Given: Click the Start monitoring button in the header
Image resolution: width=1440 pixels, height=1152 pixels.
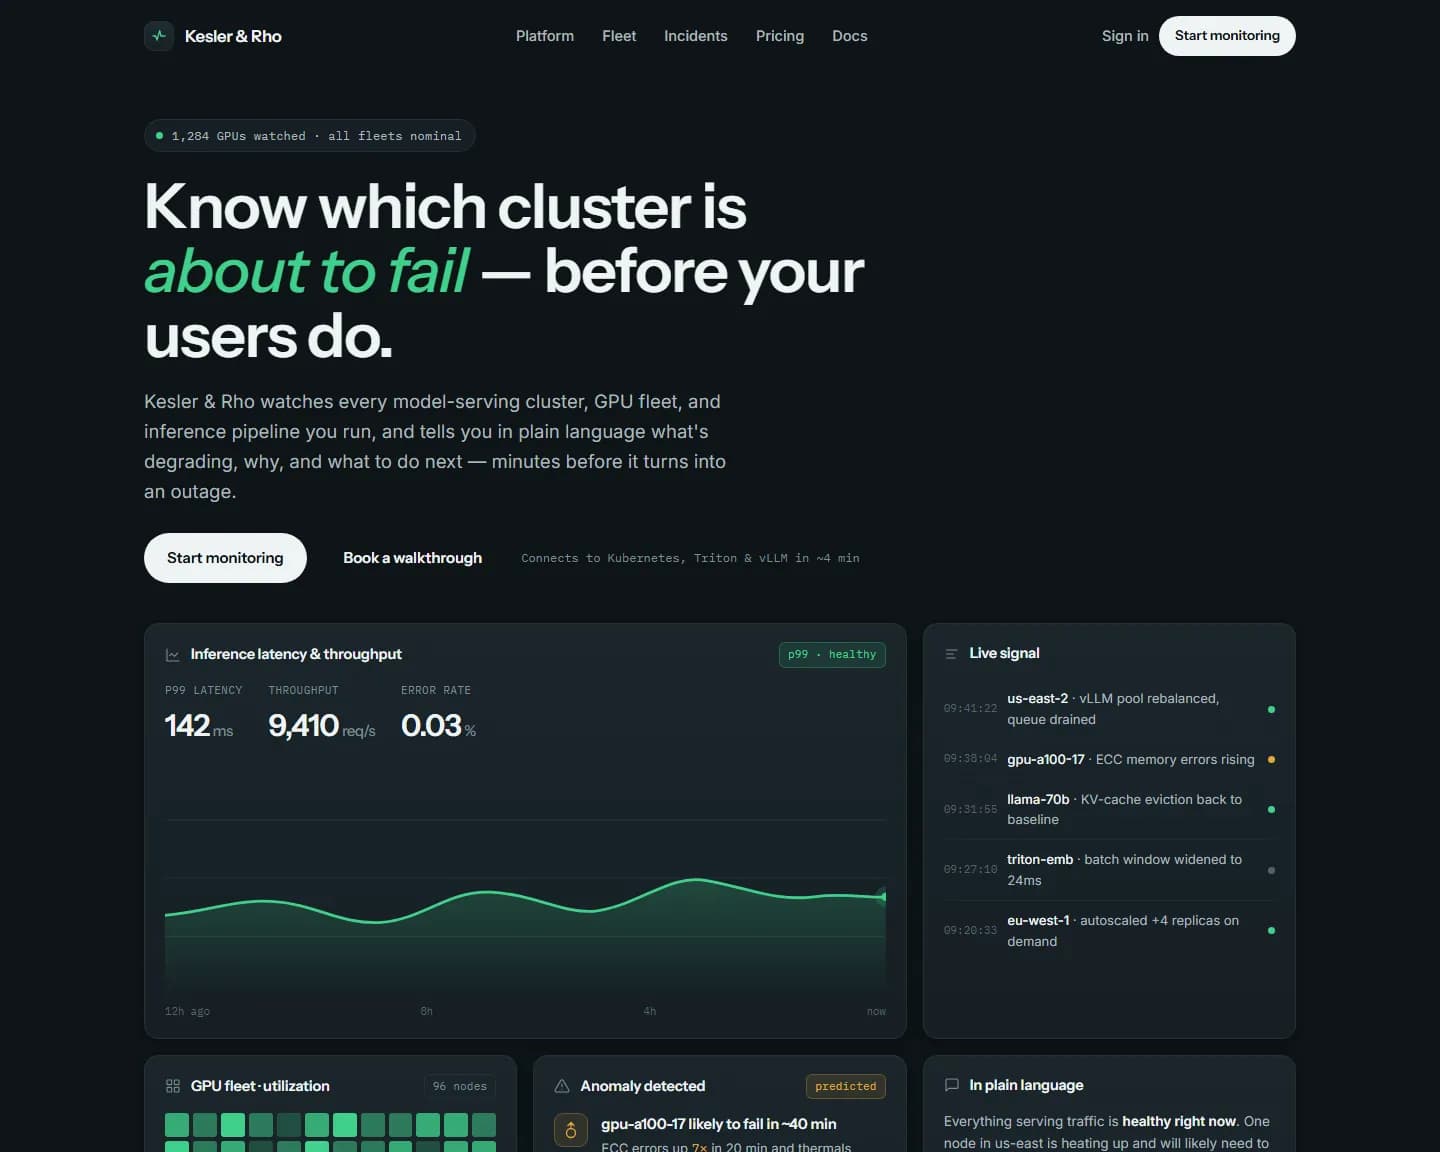Looking at the screenshot, I should (1227, 36).
